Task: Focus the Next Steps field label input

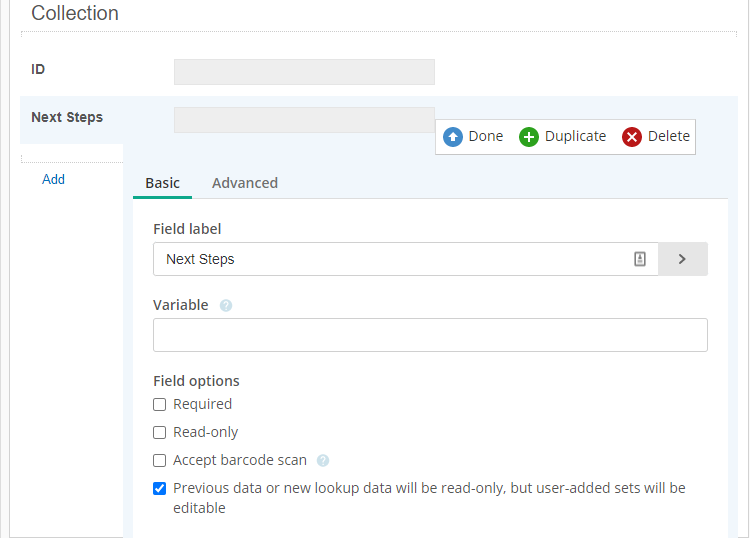Action: [x=406, y=259]
